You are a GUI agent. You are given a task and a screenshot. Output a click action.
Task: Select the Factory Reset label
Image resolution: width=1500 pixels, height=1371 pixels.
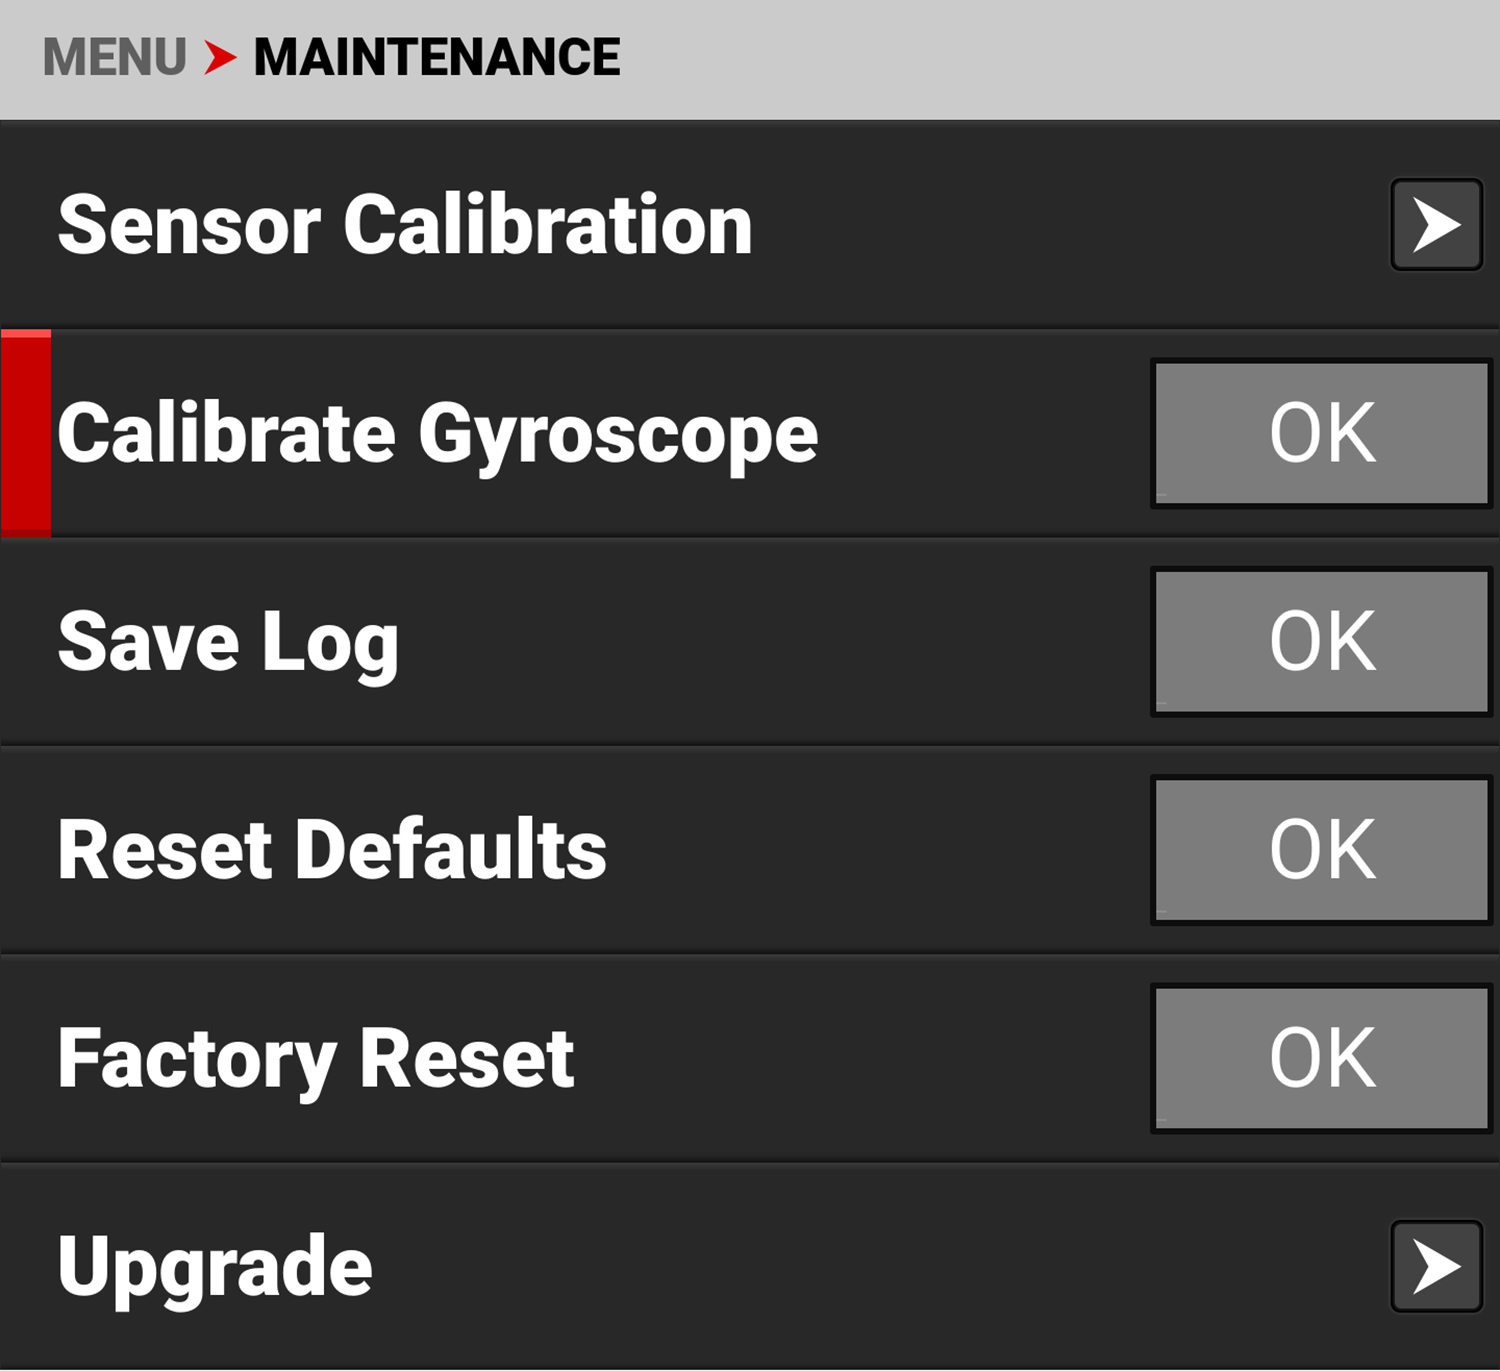[x=316, y=1058]
